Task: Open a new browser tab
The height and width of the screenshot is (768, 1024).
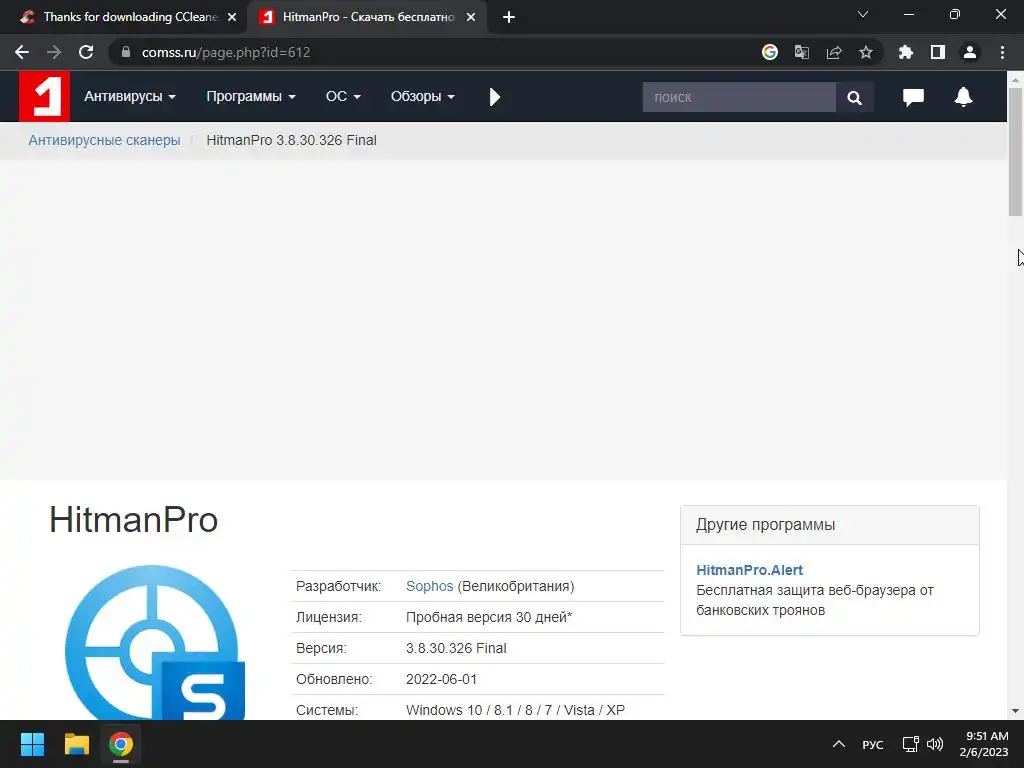Action: [509, 18]
